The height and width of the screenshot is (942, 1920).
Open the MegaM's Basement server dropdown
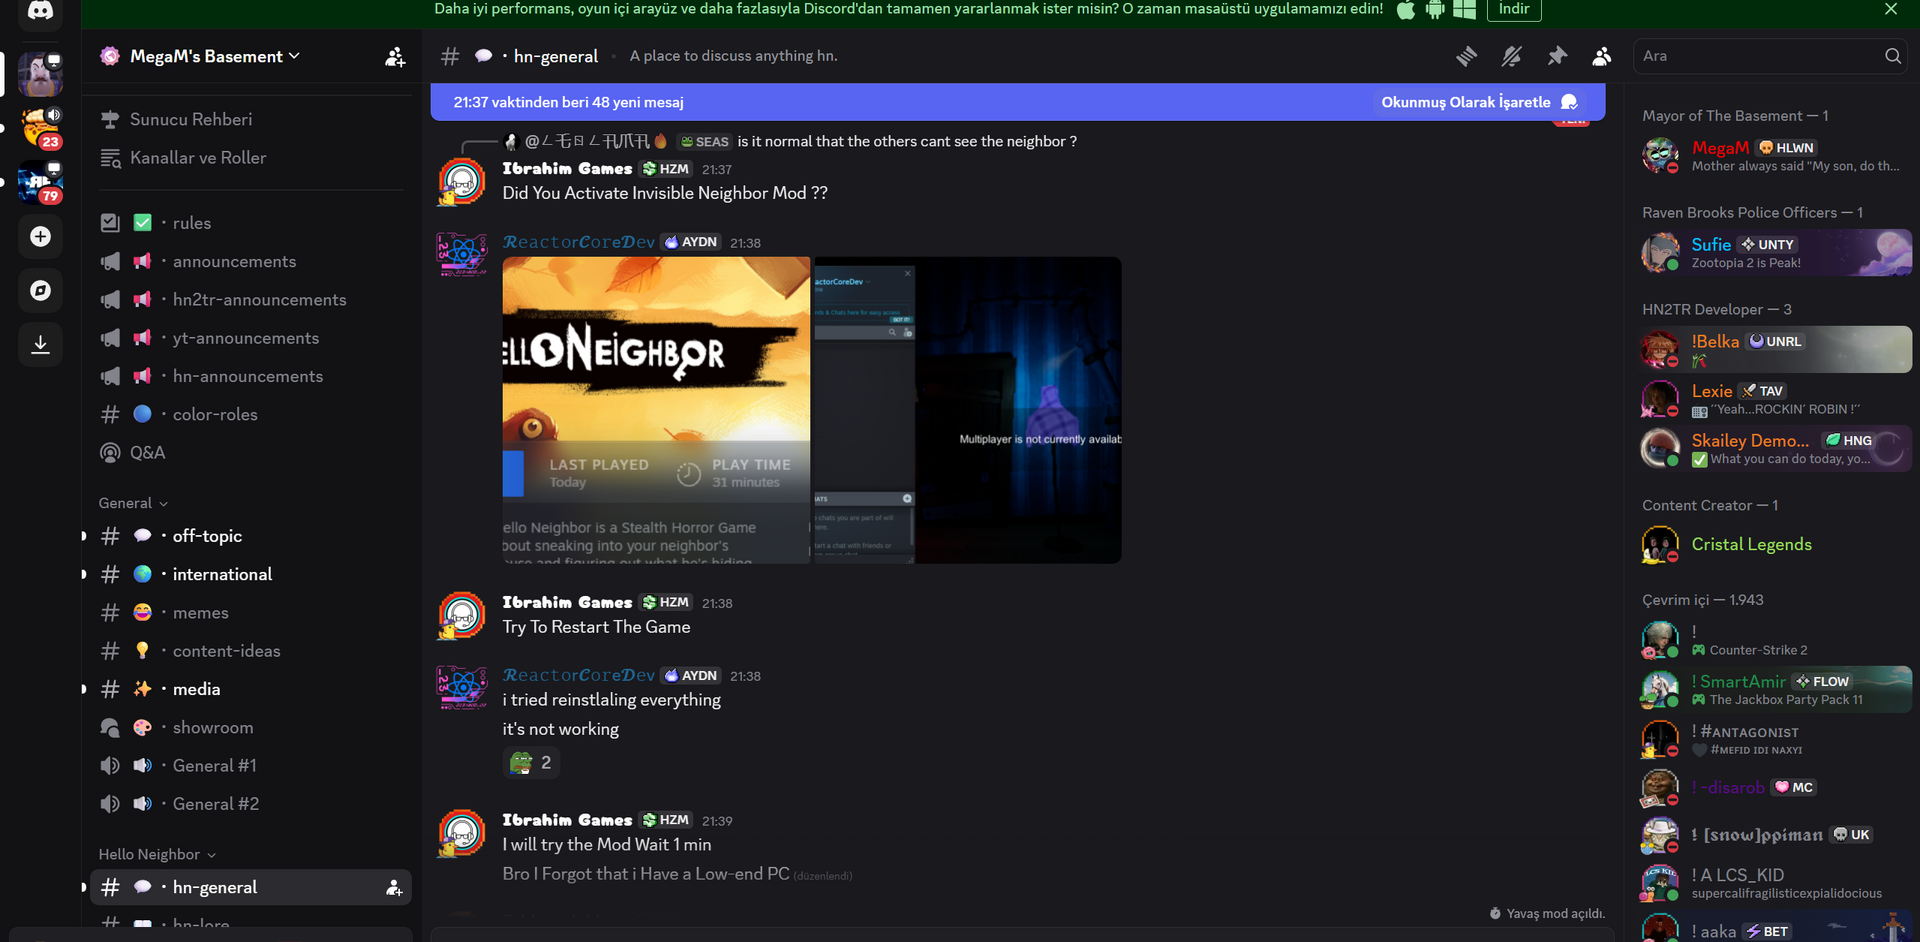coord(215,57)
